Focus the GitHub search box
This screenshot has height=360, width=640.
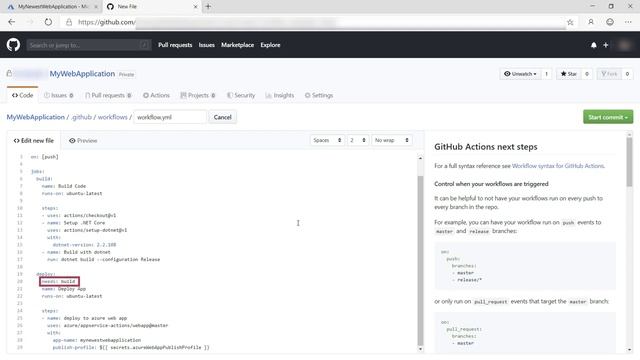(x=89, y=45)
